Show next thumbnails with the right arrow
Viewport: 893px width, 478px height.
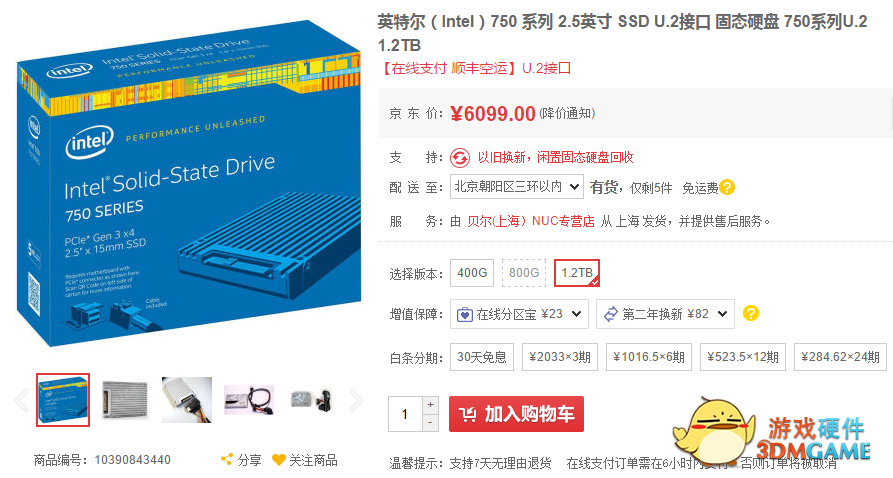[x=356, y=400]
